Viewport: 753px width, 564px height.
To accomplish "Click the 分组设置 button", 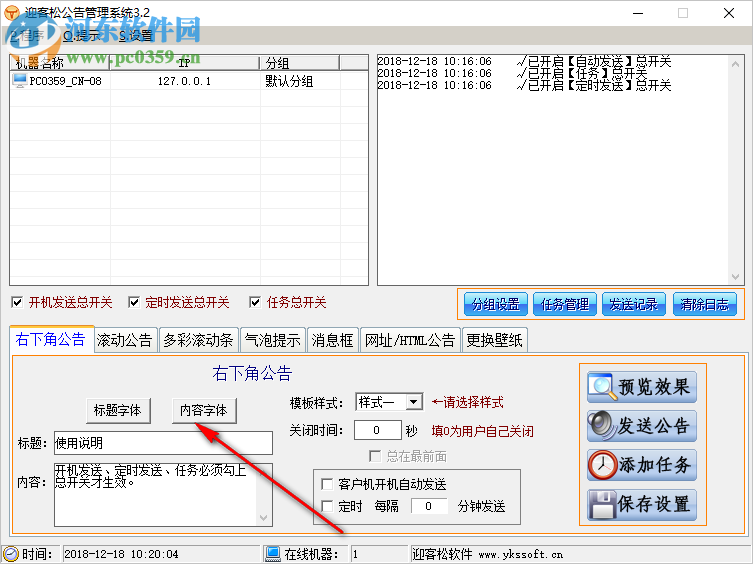I will tap(496, 304).
